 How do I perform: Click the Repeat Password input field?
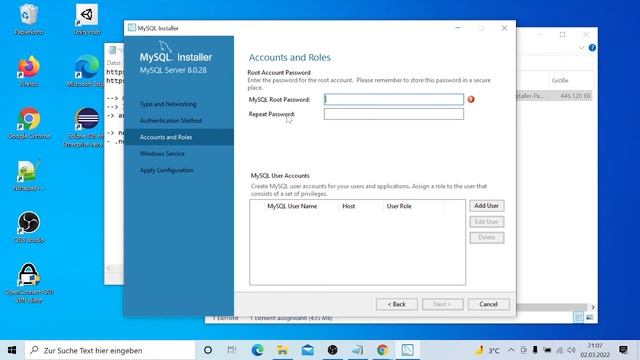[x=393, y=114]
